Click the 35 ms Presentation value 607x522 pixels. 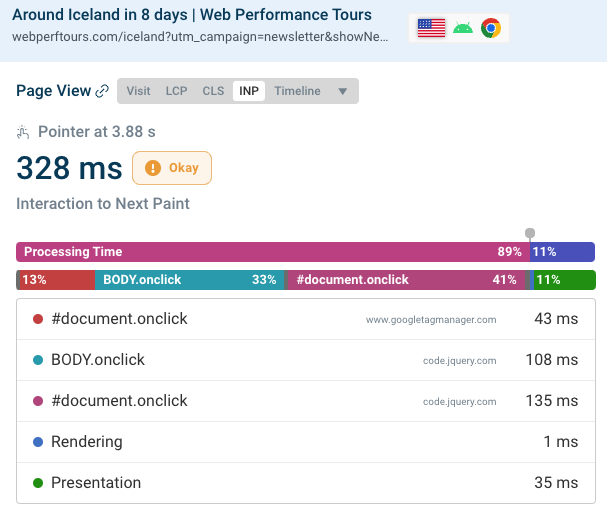[556, 483]
